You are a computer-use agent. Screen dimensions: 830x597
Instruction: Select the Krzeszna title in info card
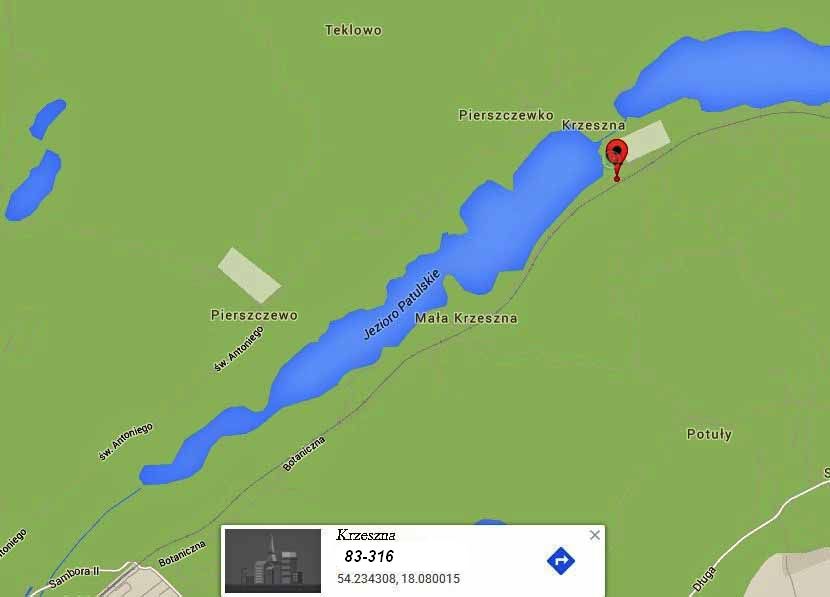click(x=366, y=535)
